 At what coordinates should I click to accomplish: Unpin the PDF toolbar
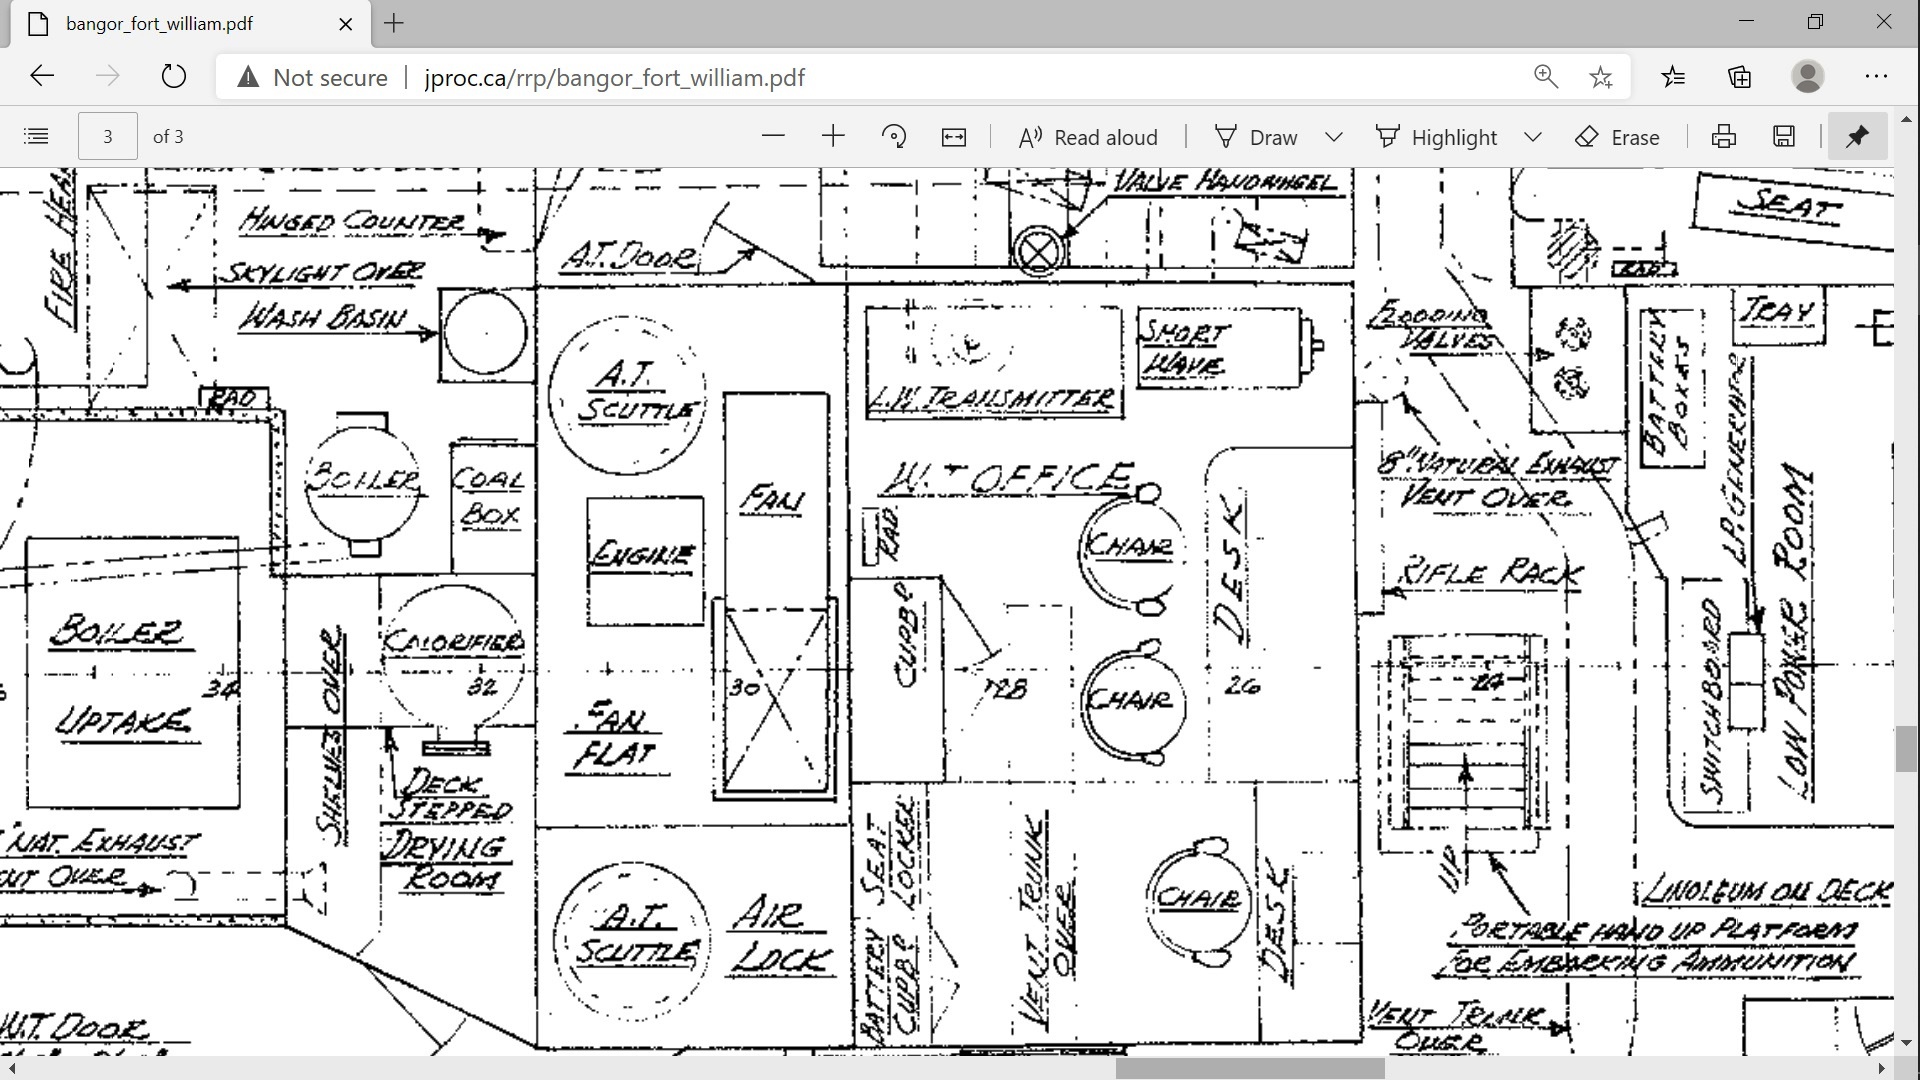pos(1857,137)
